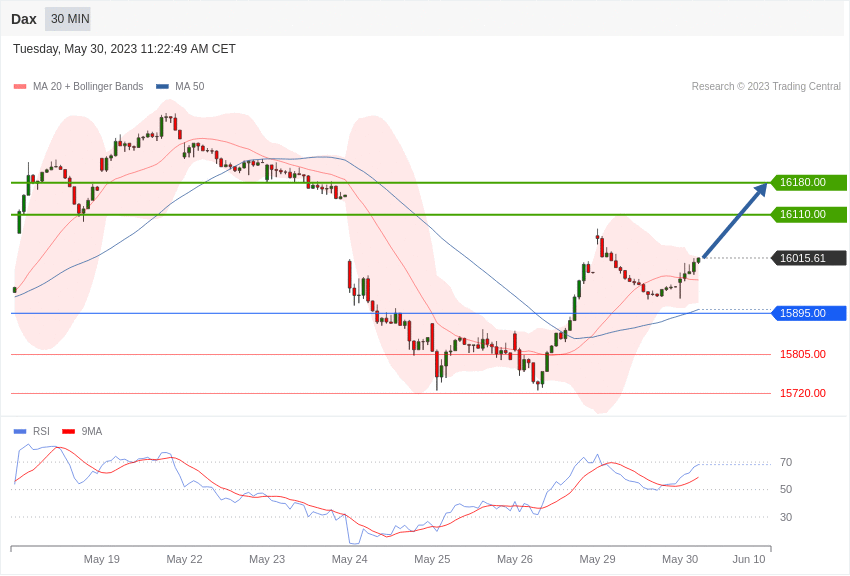Click the date 'Tuesday, May 30, 2023 11:22:49 AM CET'
Image resolution: width=850 pixels, height=576 pixels.
[124, 49]
